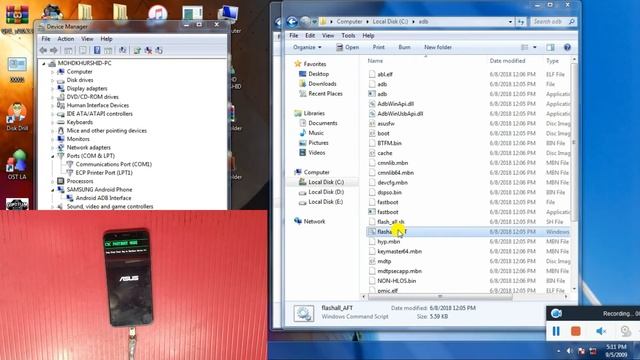
Task: Select the asusfw disc image file
Action: [386, 123]
